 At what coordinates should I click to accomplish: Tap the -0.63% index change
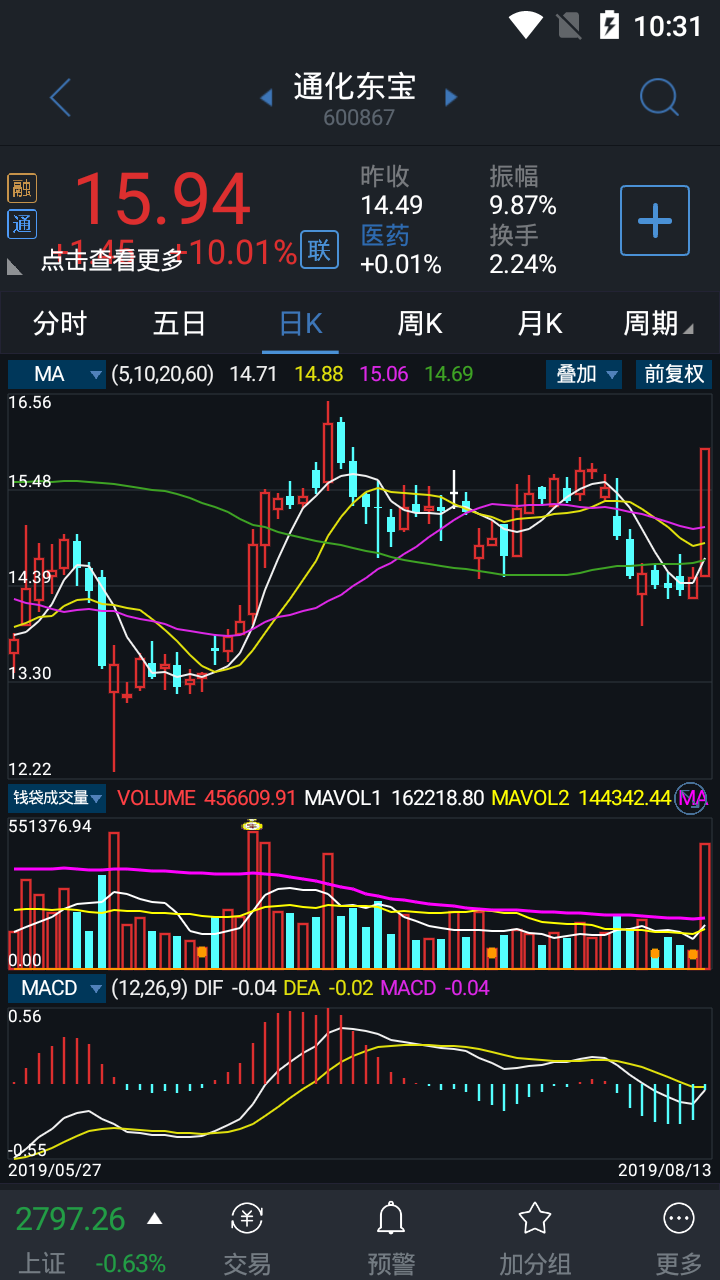click(130, 1263)
